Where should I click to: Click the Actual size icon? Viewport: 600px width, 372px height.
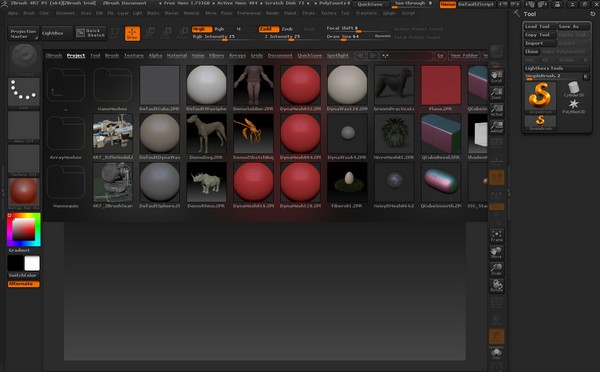(x=497, y=110)
